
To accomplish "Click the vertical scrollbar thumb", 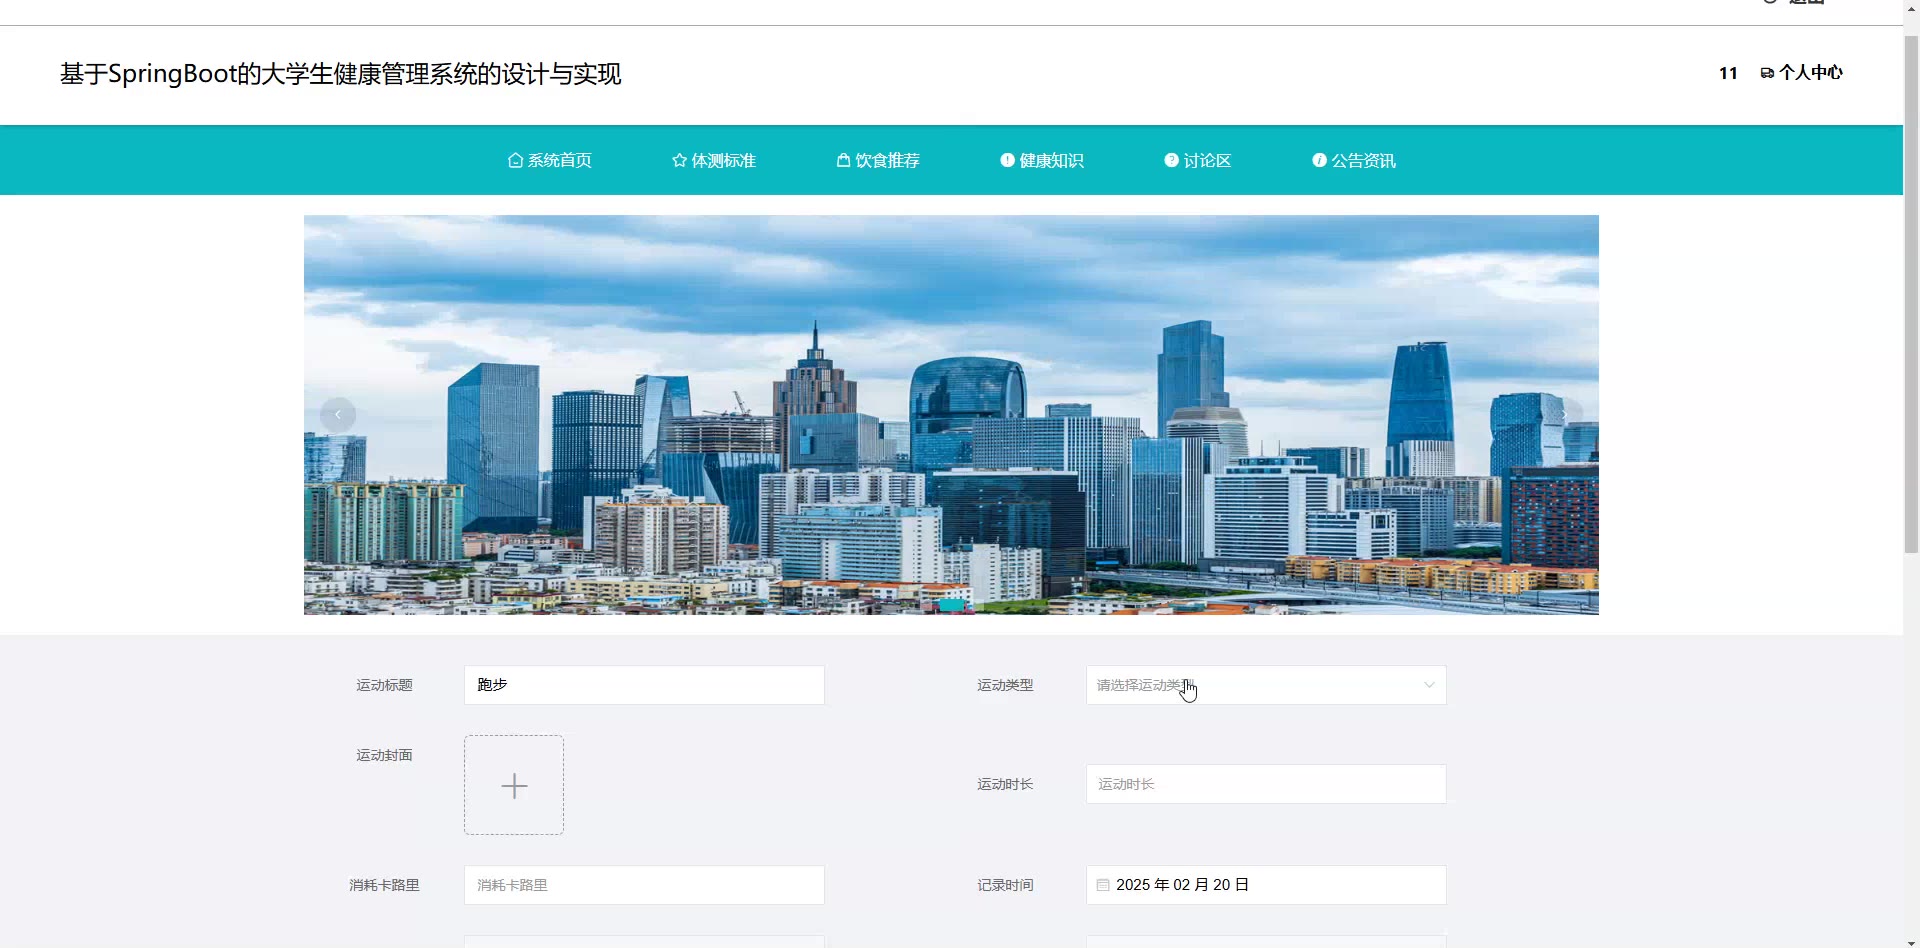I will pos(1911,290).
